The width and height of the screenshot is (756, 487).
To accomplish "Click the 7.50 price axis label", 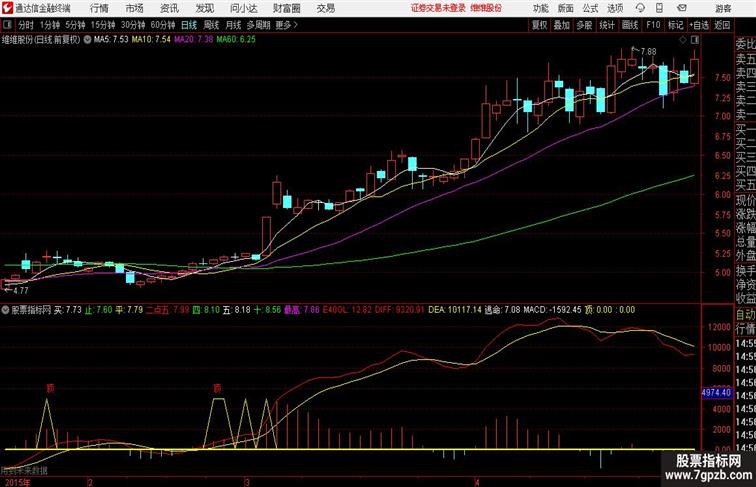I will click(x=723, y=78).
